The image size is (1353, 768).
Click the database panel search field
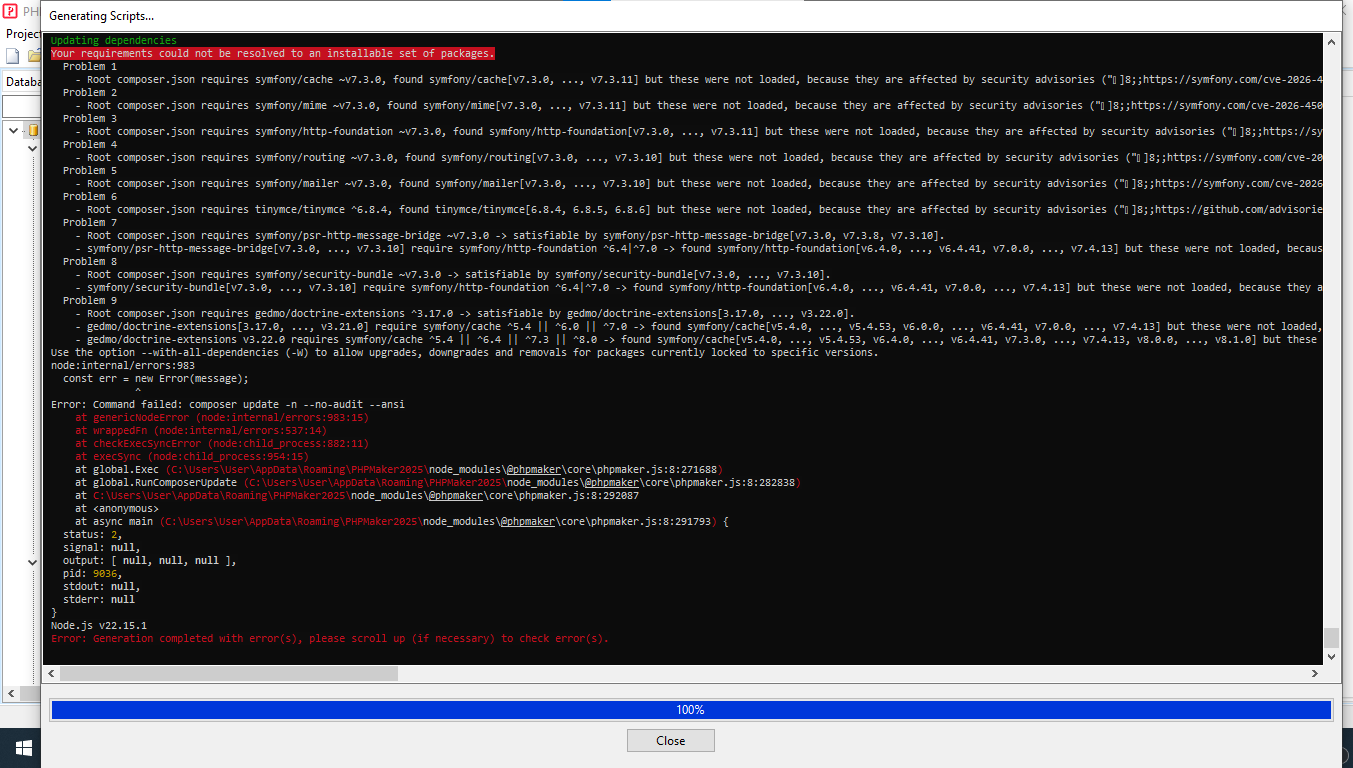[21, 107]
